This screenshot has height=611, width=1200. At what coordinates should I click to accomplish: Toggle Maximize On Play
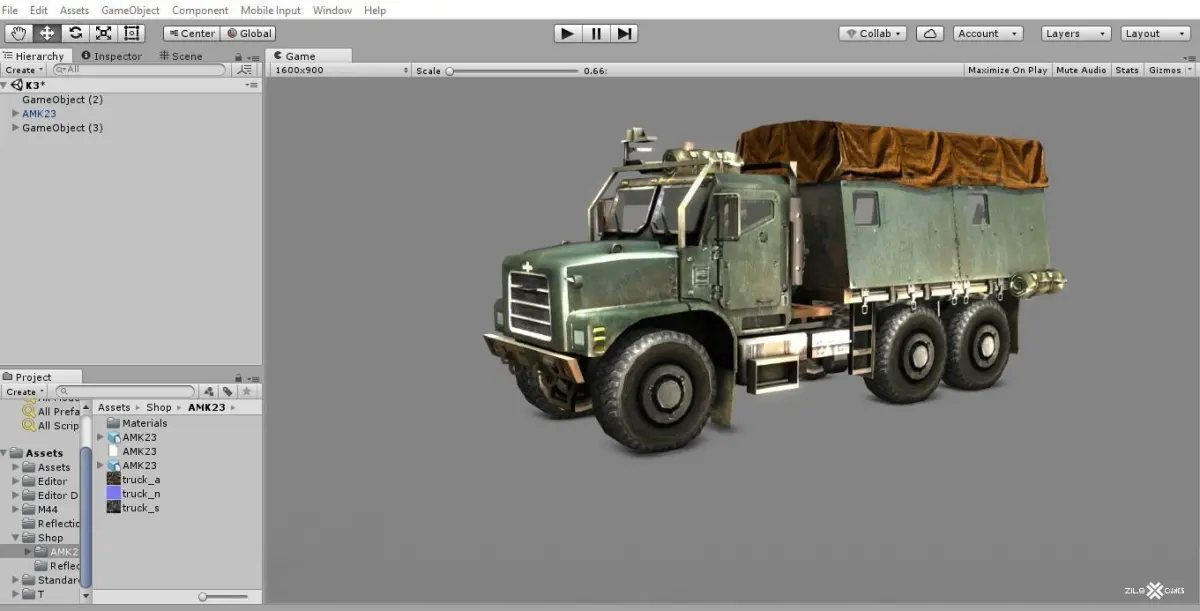1007,70
